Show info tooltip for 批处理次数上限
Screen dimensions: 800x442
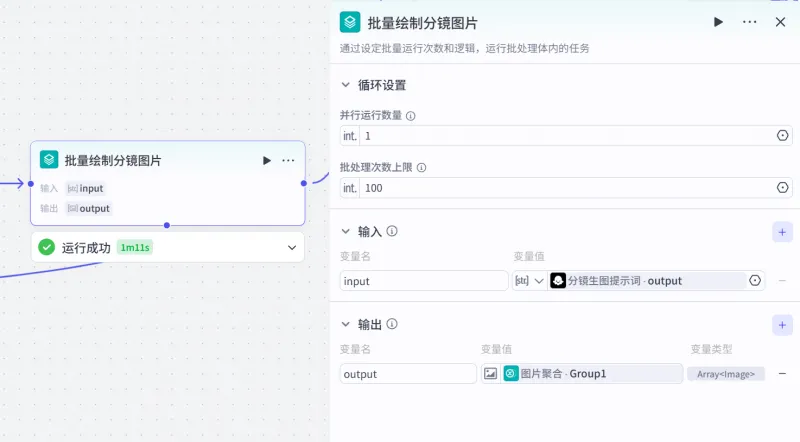[x=421, y=167]
